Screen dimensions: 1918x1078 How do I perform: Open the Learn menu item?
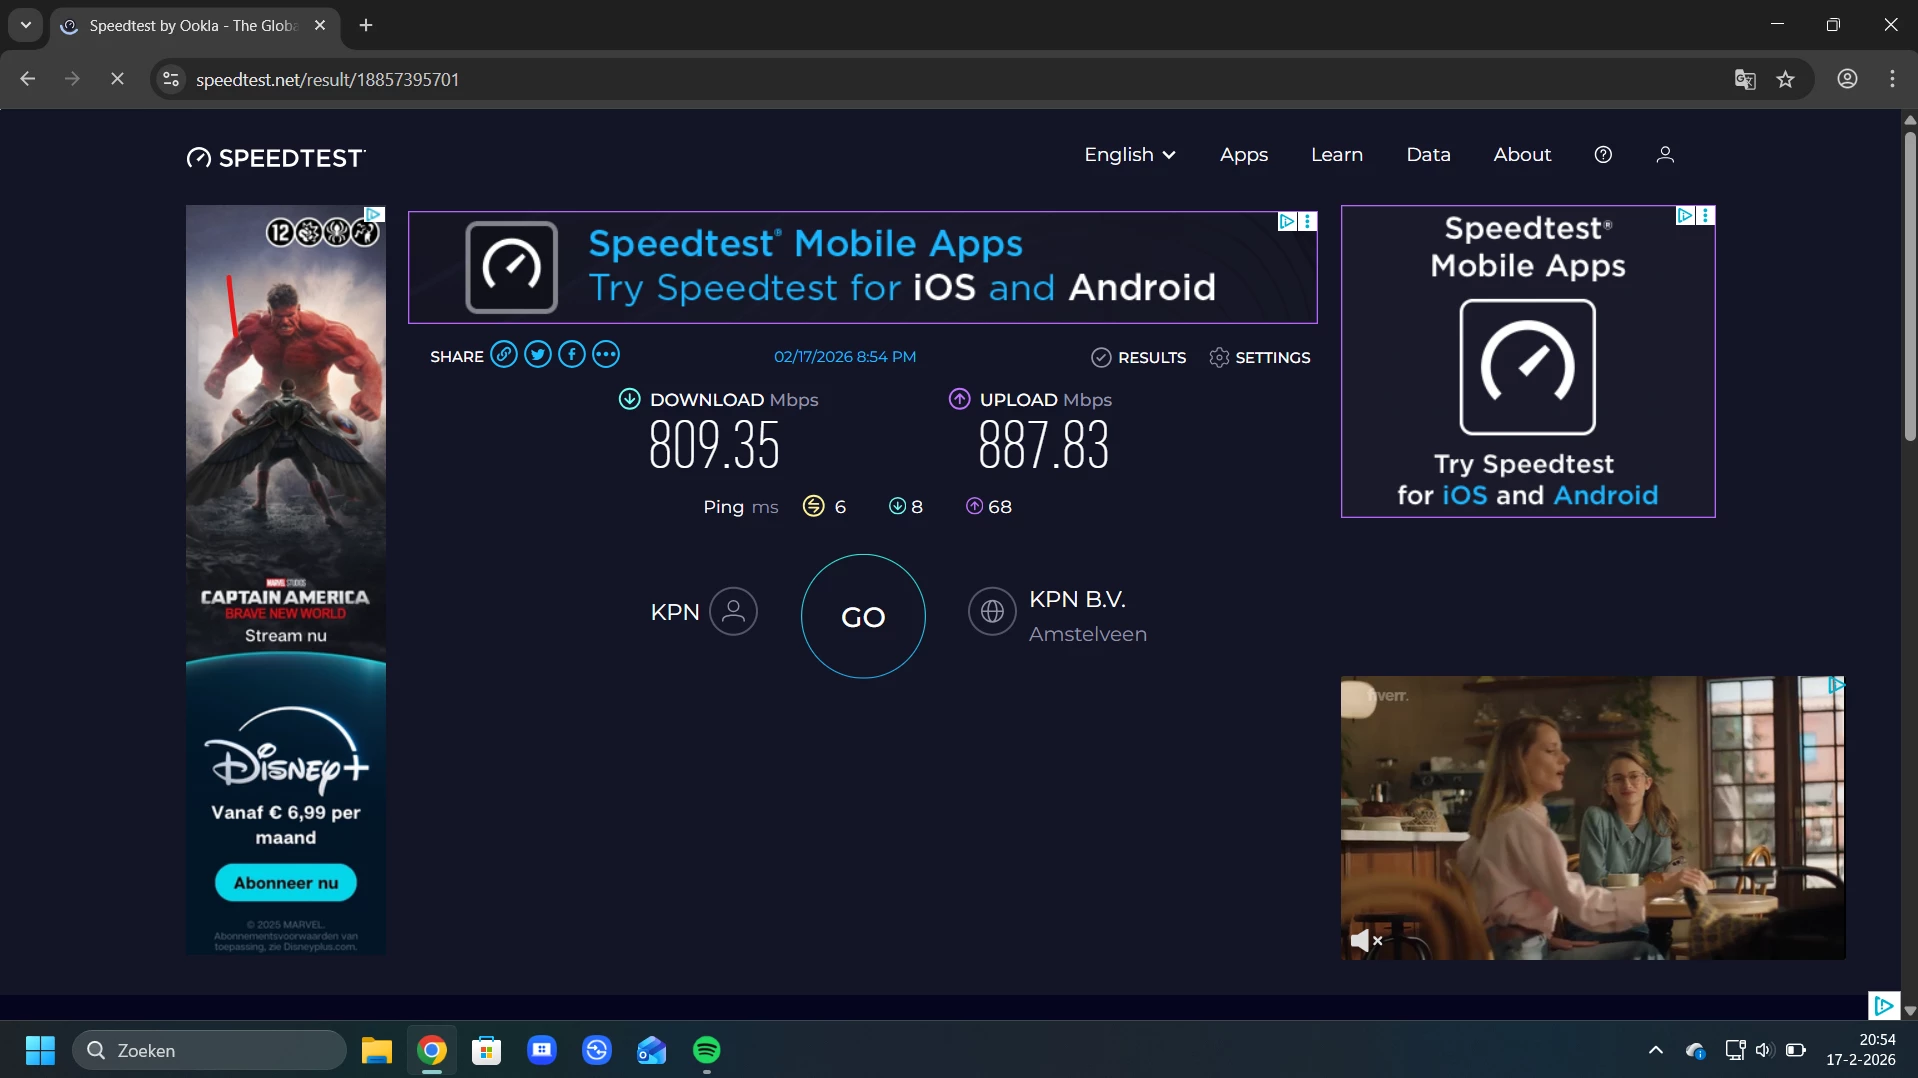click(x=1337, y=155)
